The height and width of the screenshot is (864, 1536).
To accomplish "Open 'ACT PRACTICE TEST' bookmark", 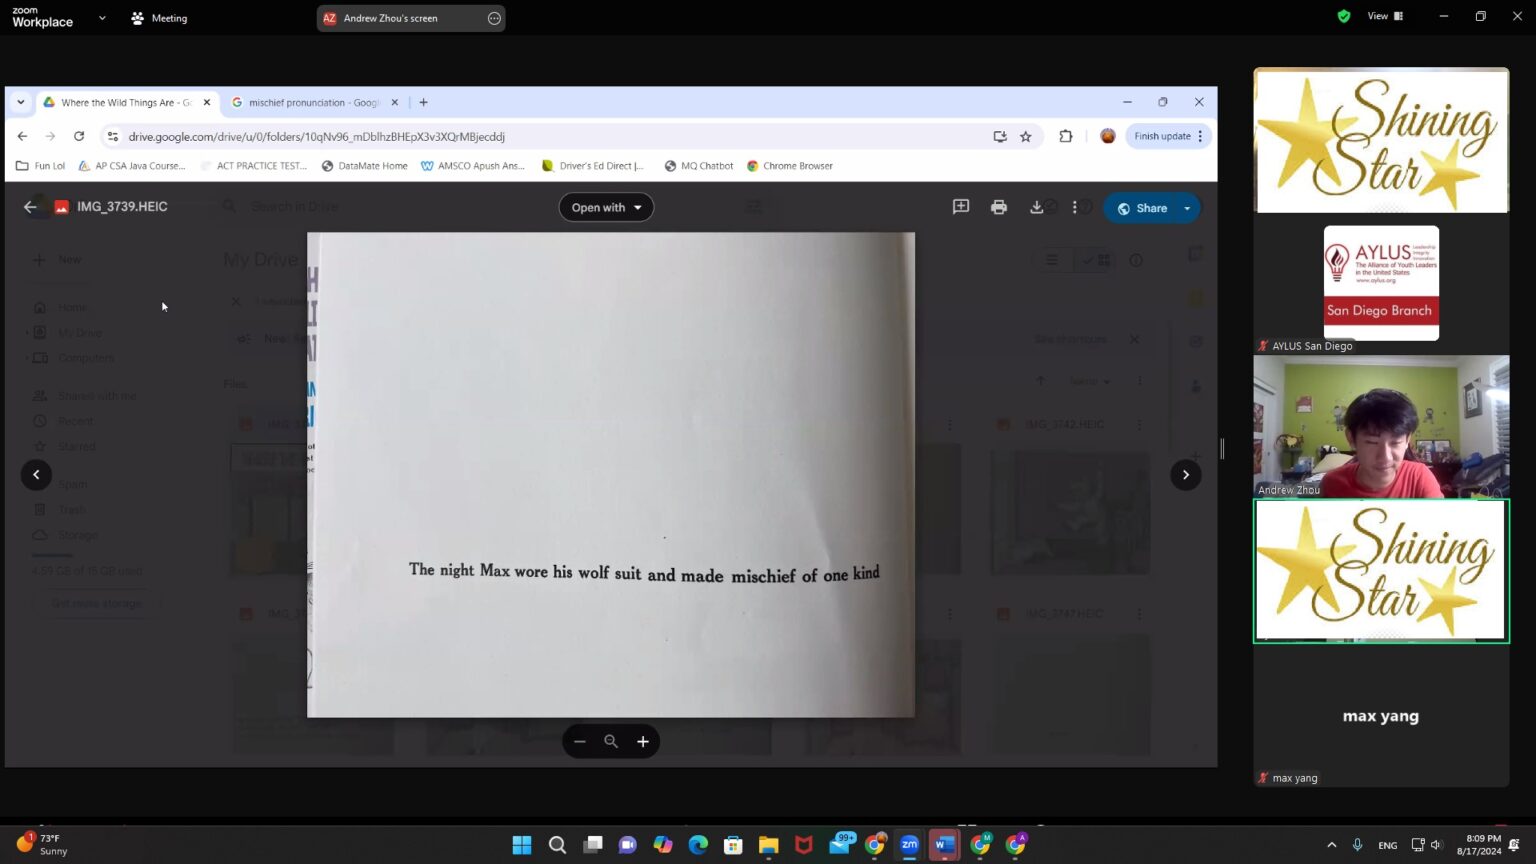I will pyautogui.click(x=254, y=166).
